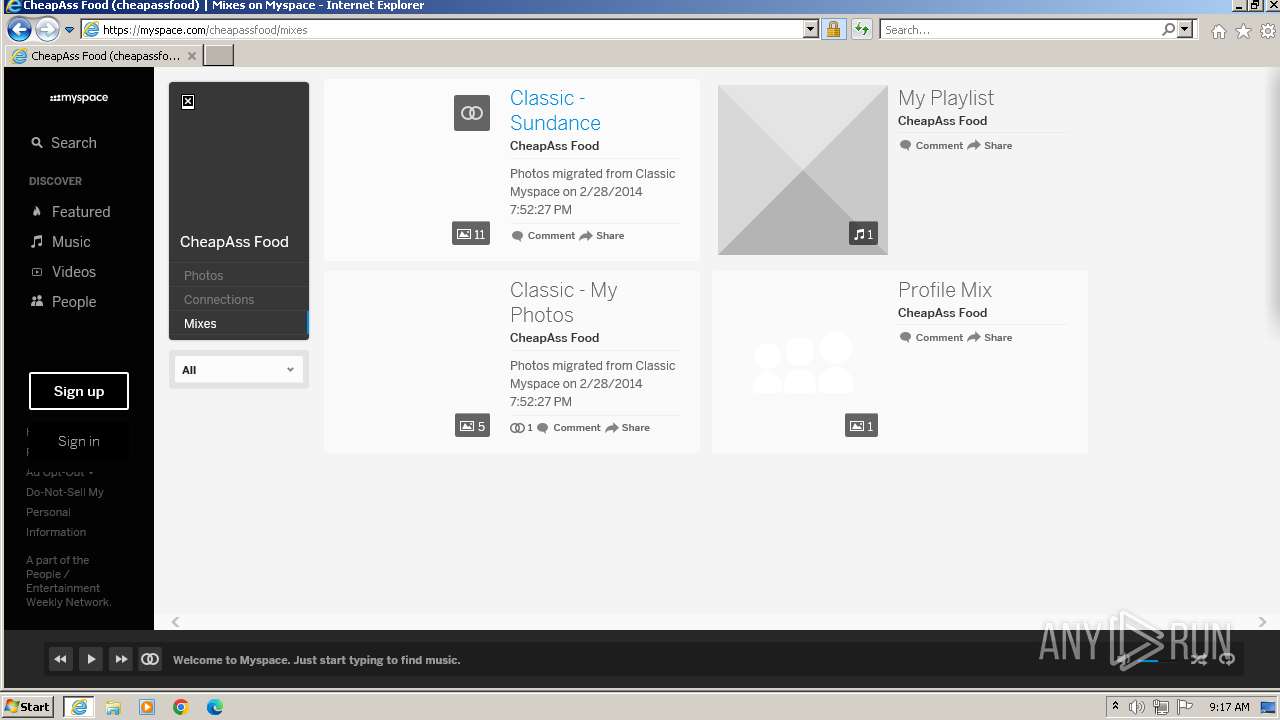
Task: Toggle shuffle in the music player
Action: click(1198, 659)
